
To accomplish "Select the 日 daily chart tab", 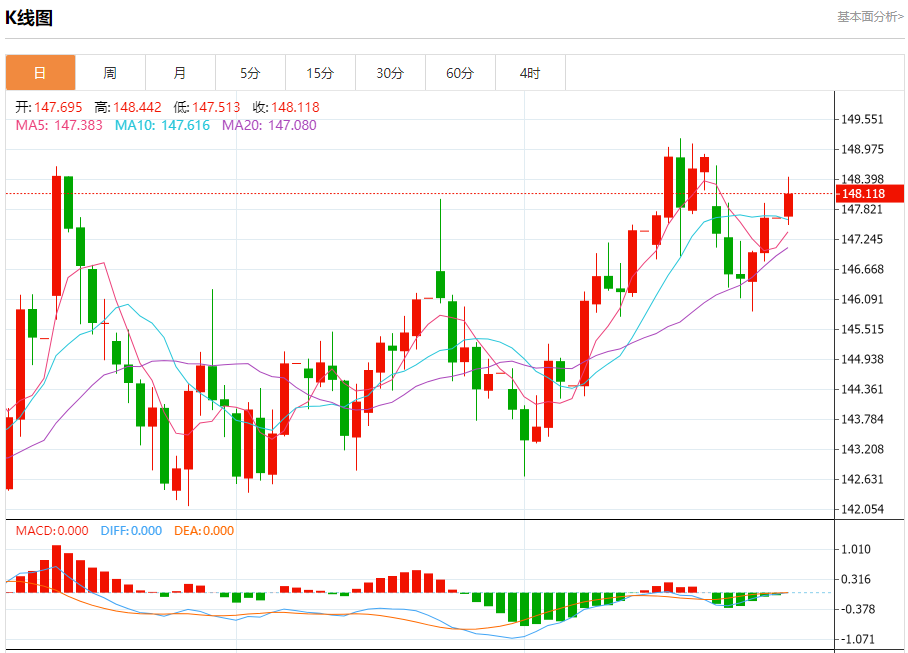I will tap(41, 73).
